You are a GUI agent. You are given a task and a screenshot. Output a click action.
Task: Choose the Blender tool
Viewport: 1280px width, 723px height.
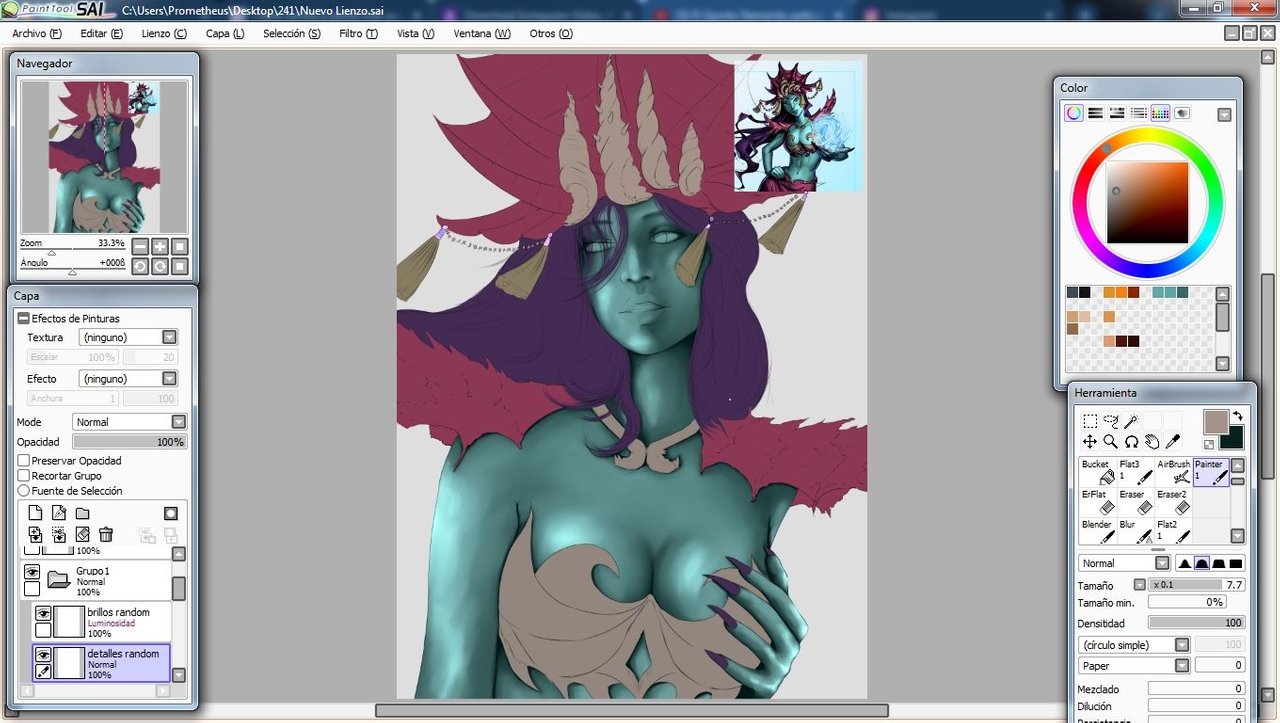[1098, 532]
